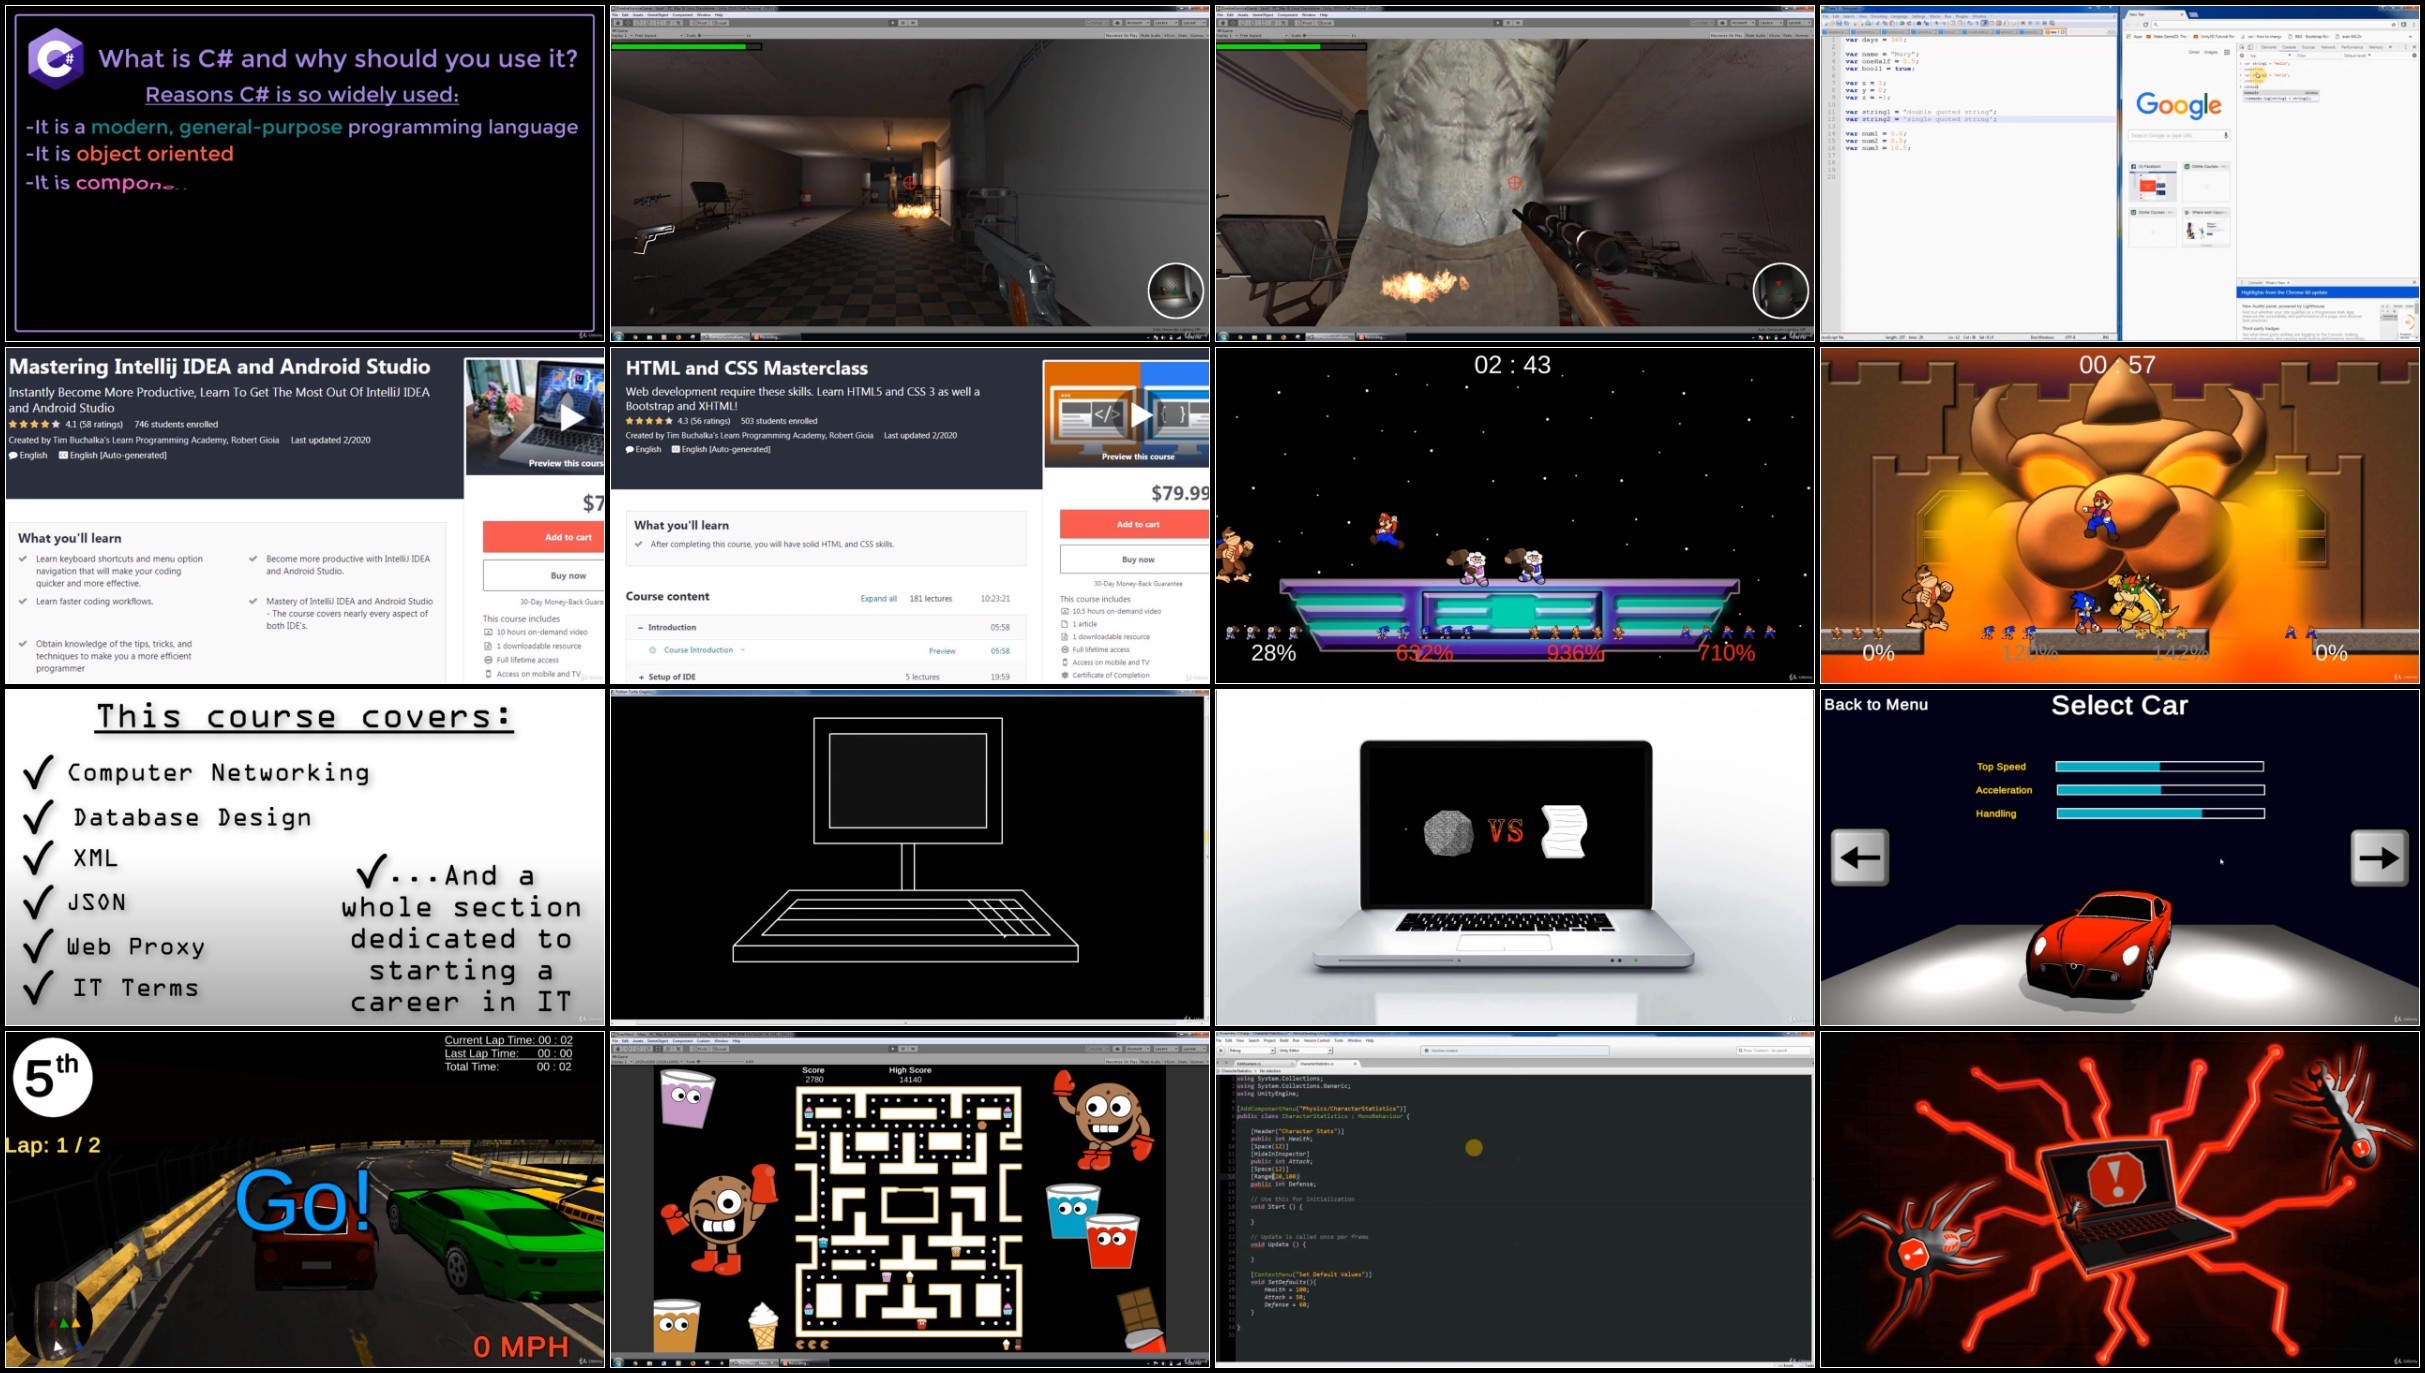This screenshot has height=1373, width=2425.
Task: Toggle Mute Audio in Pac-Man Unity window
Action: coord(1150,1062)
